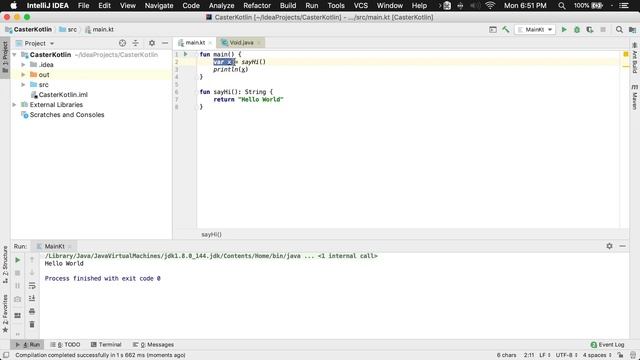640x360 pixels.
Task: Click the restore layout icon in Run panel
Action: pyautogui.click(x=18, y=316)
